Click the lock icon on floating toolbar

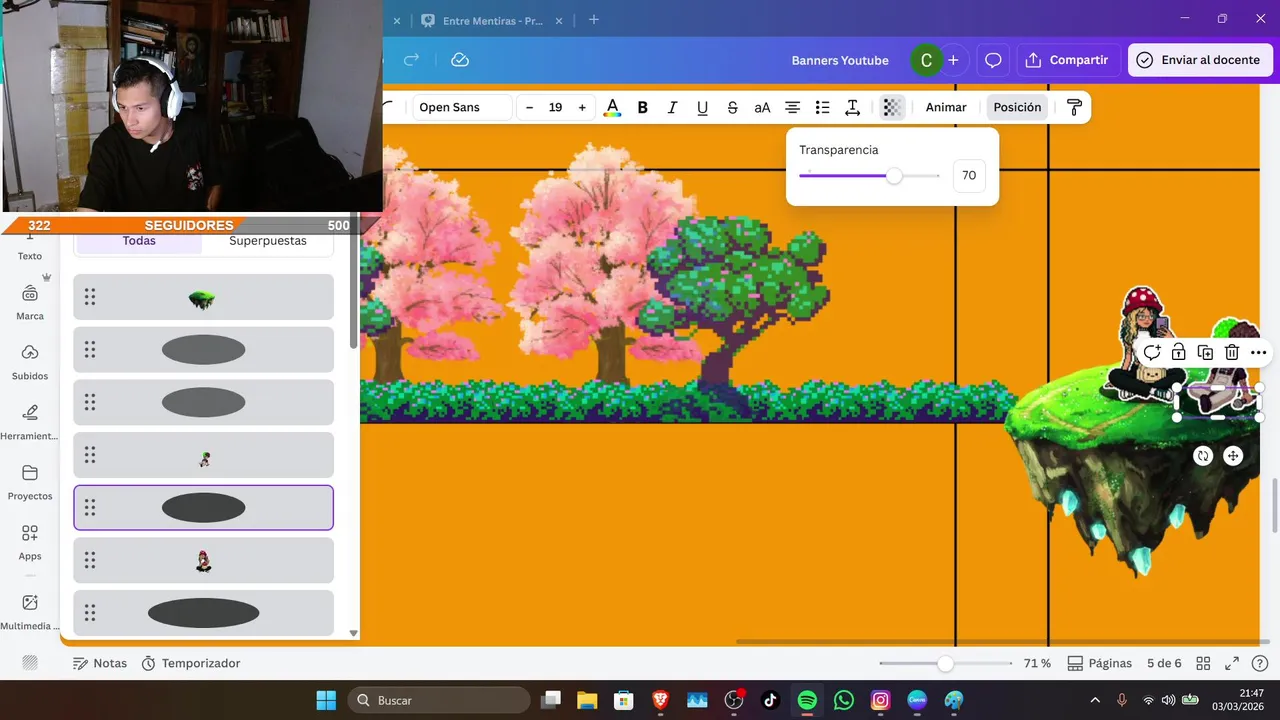[x=1179, y=352]
